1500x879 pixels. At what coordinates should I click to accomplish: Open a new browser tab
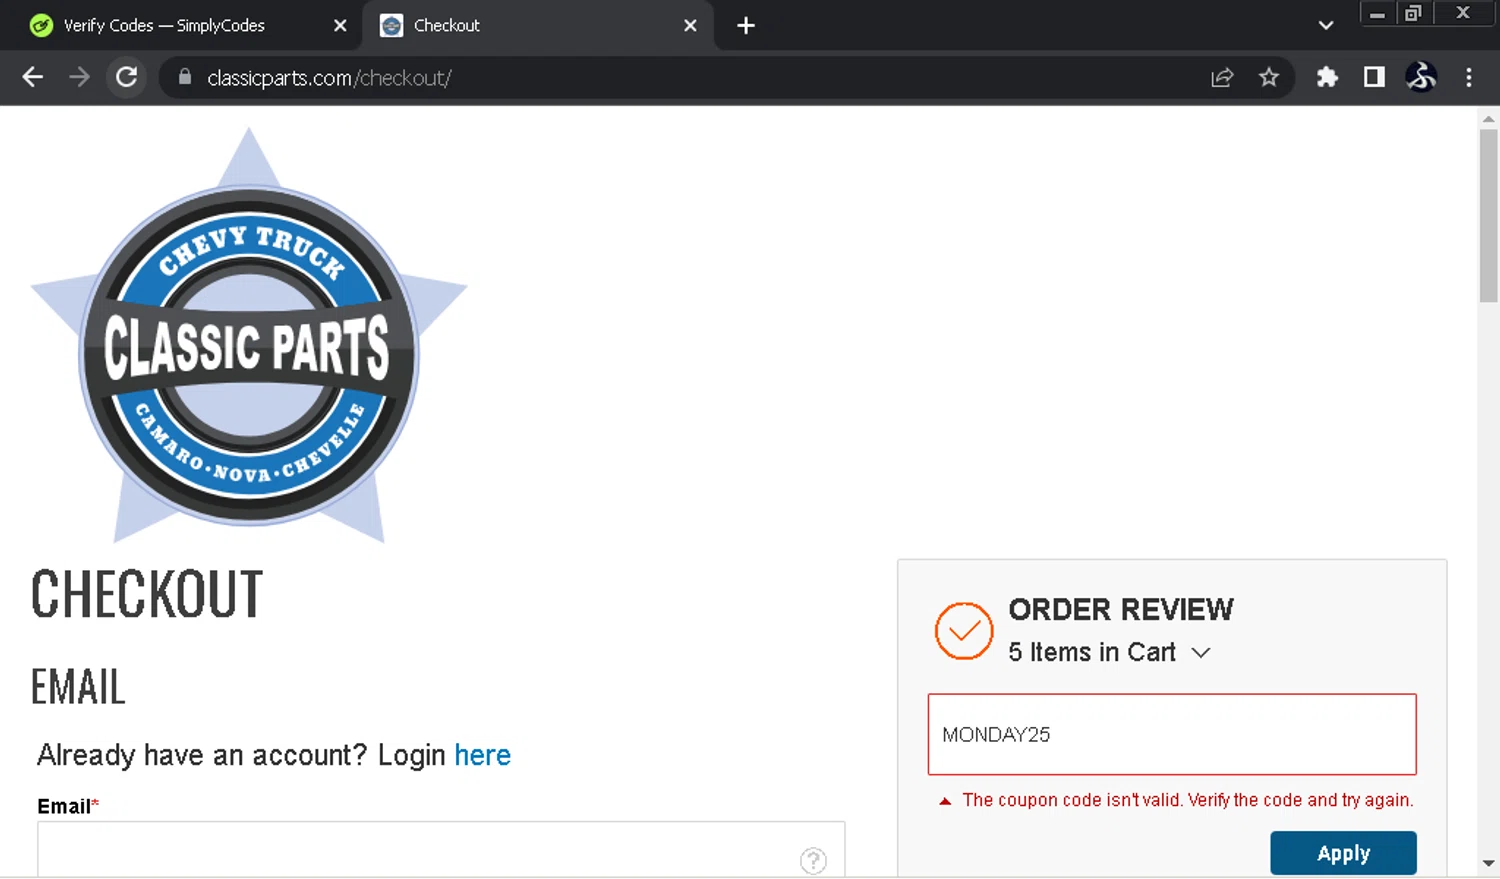point(746,26)
